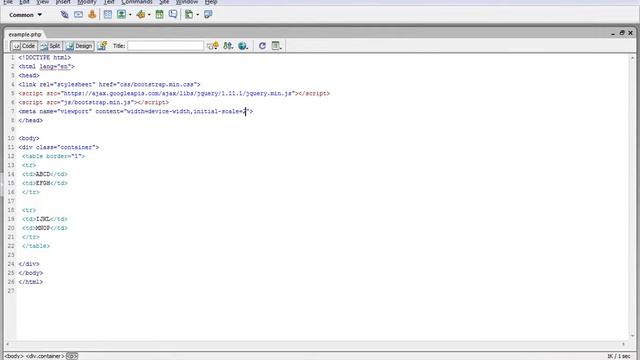The image size is (640, 360).
Task: Insert a Comment using the Common bar icon
Action: 173,15
